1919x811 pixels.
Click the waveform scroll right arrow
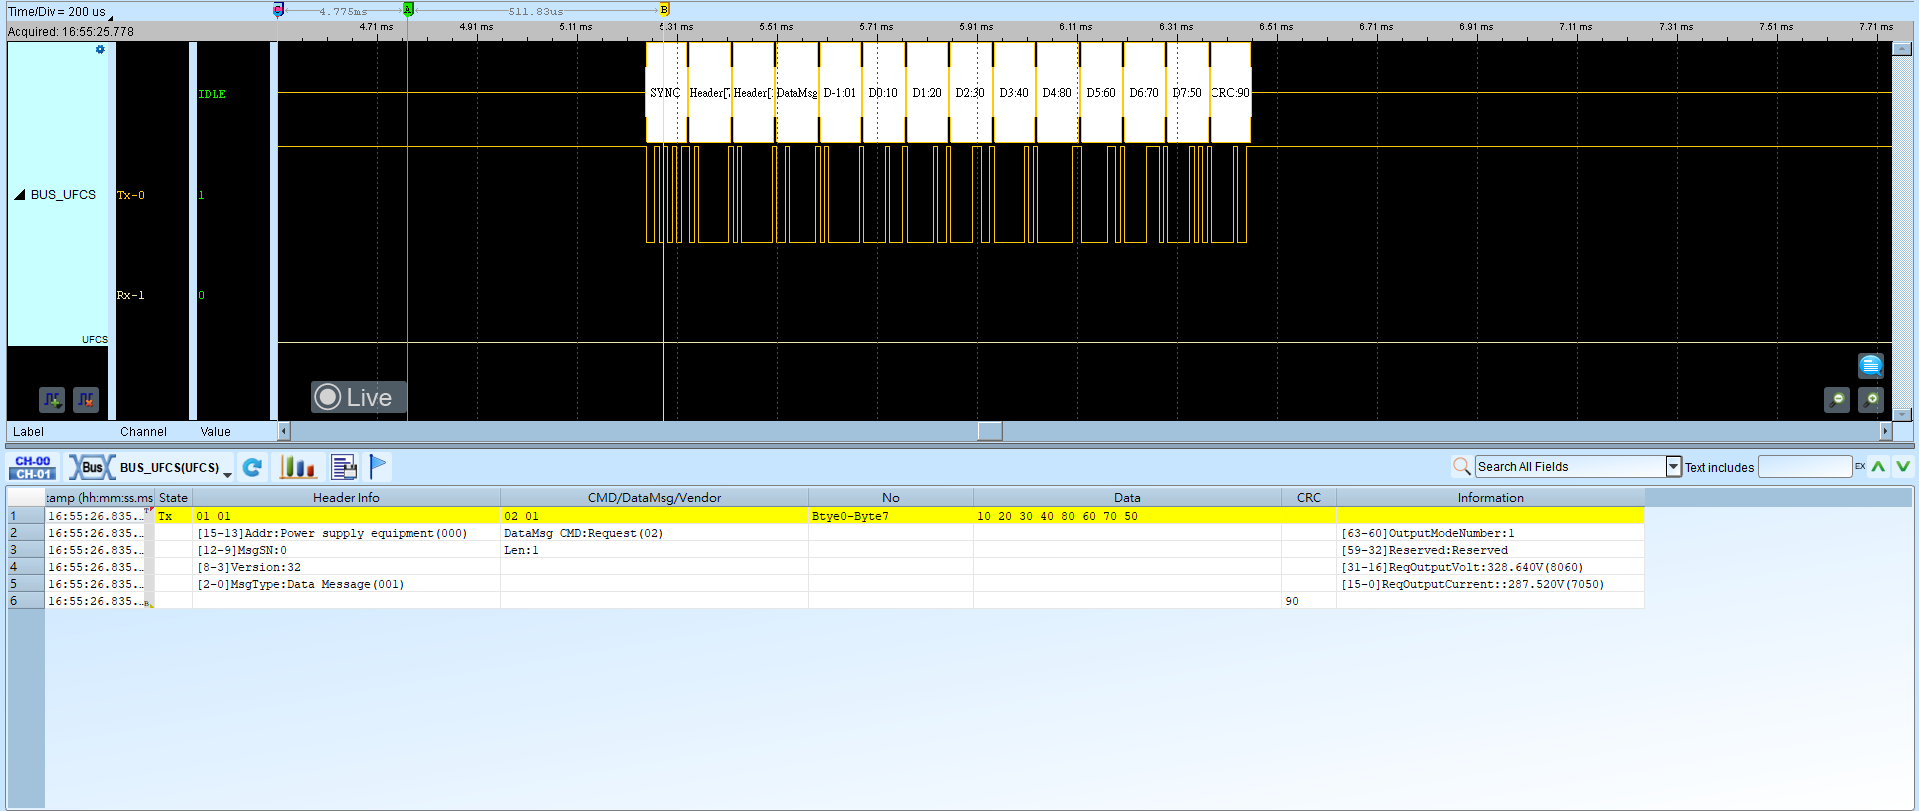(x=1886, y=431)
